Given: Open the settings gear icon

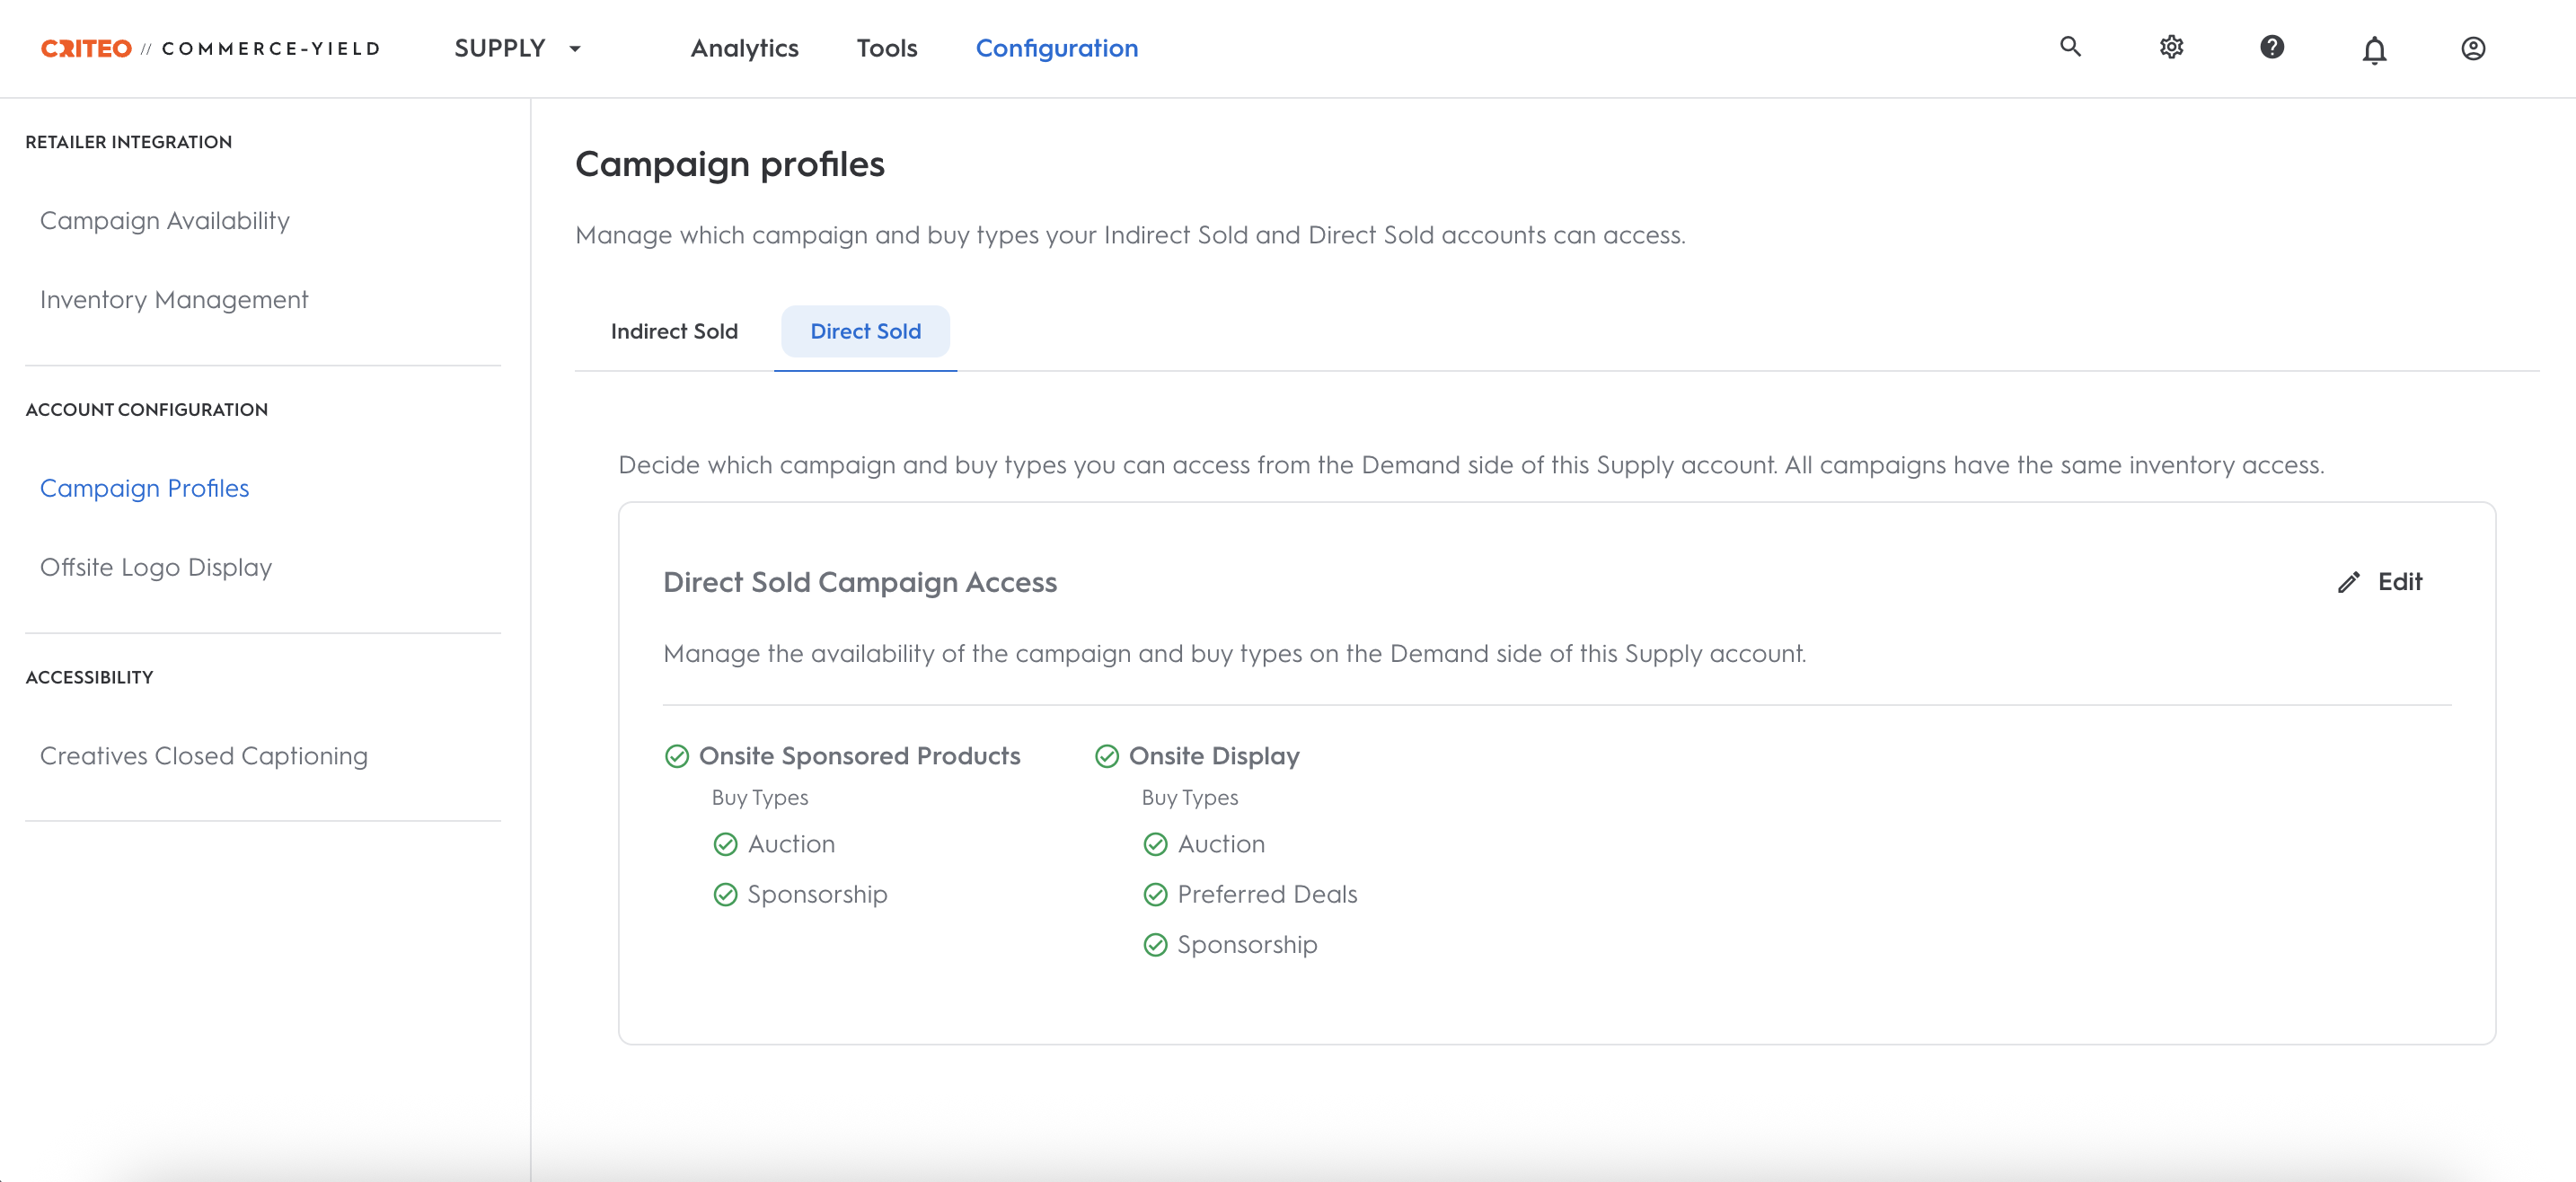Looking at the screenshot, I should tap(2171, 47).
